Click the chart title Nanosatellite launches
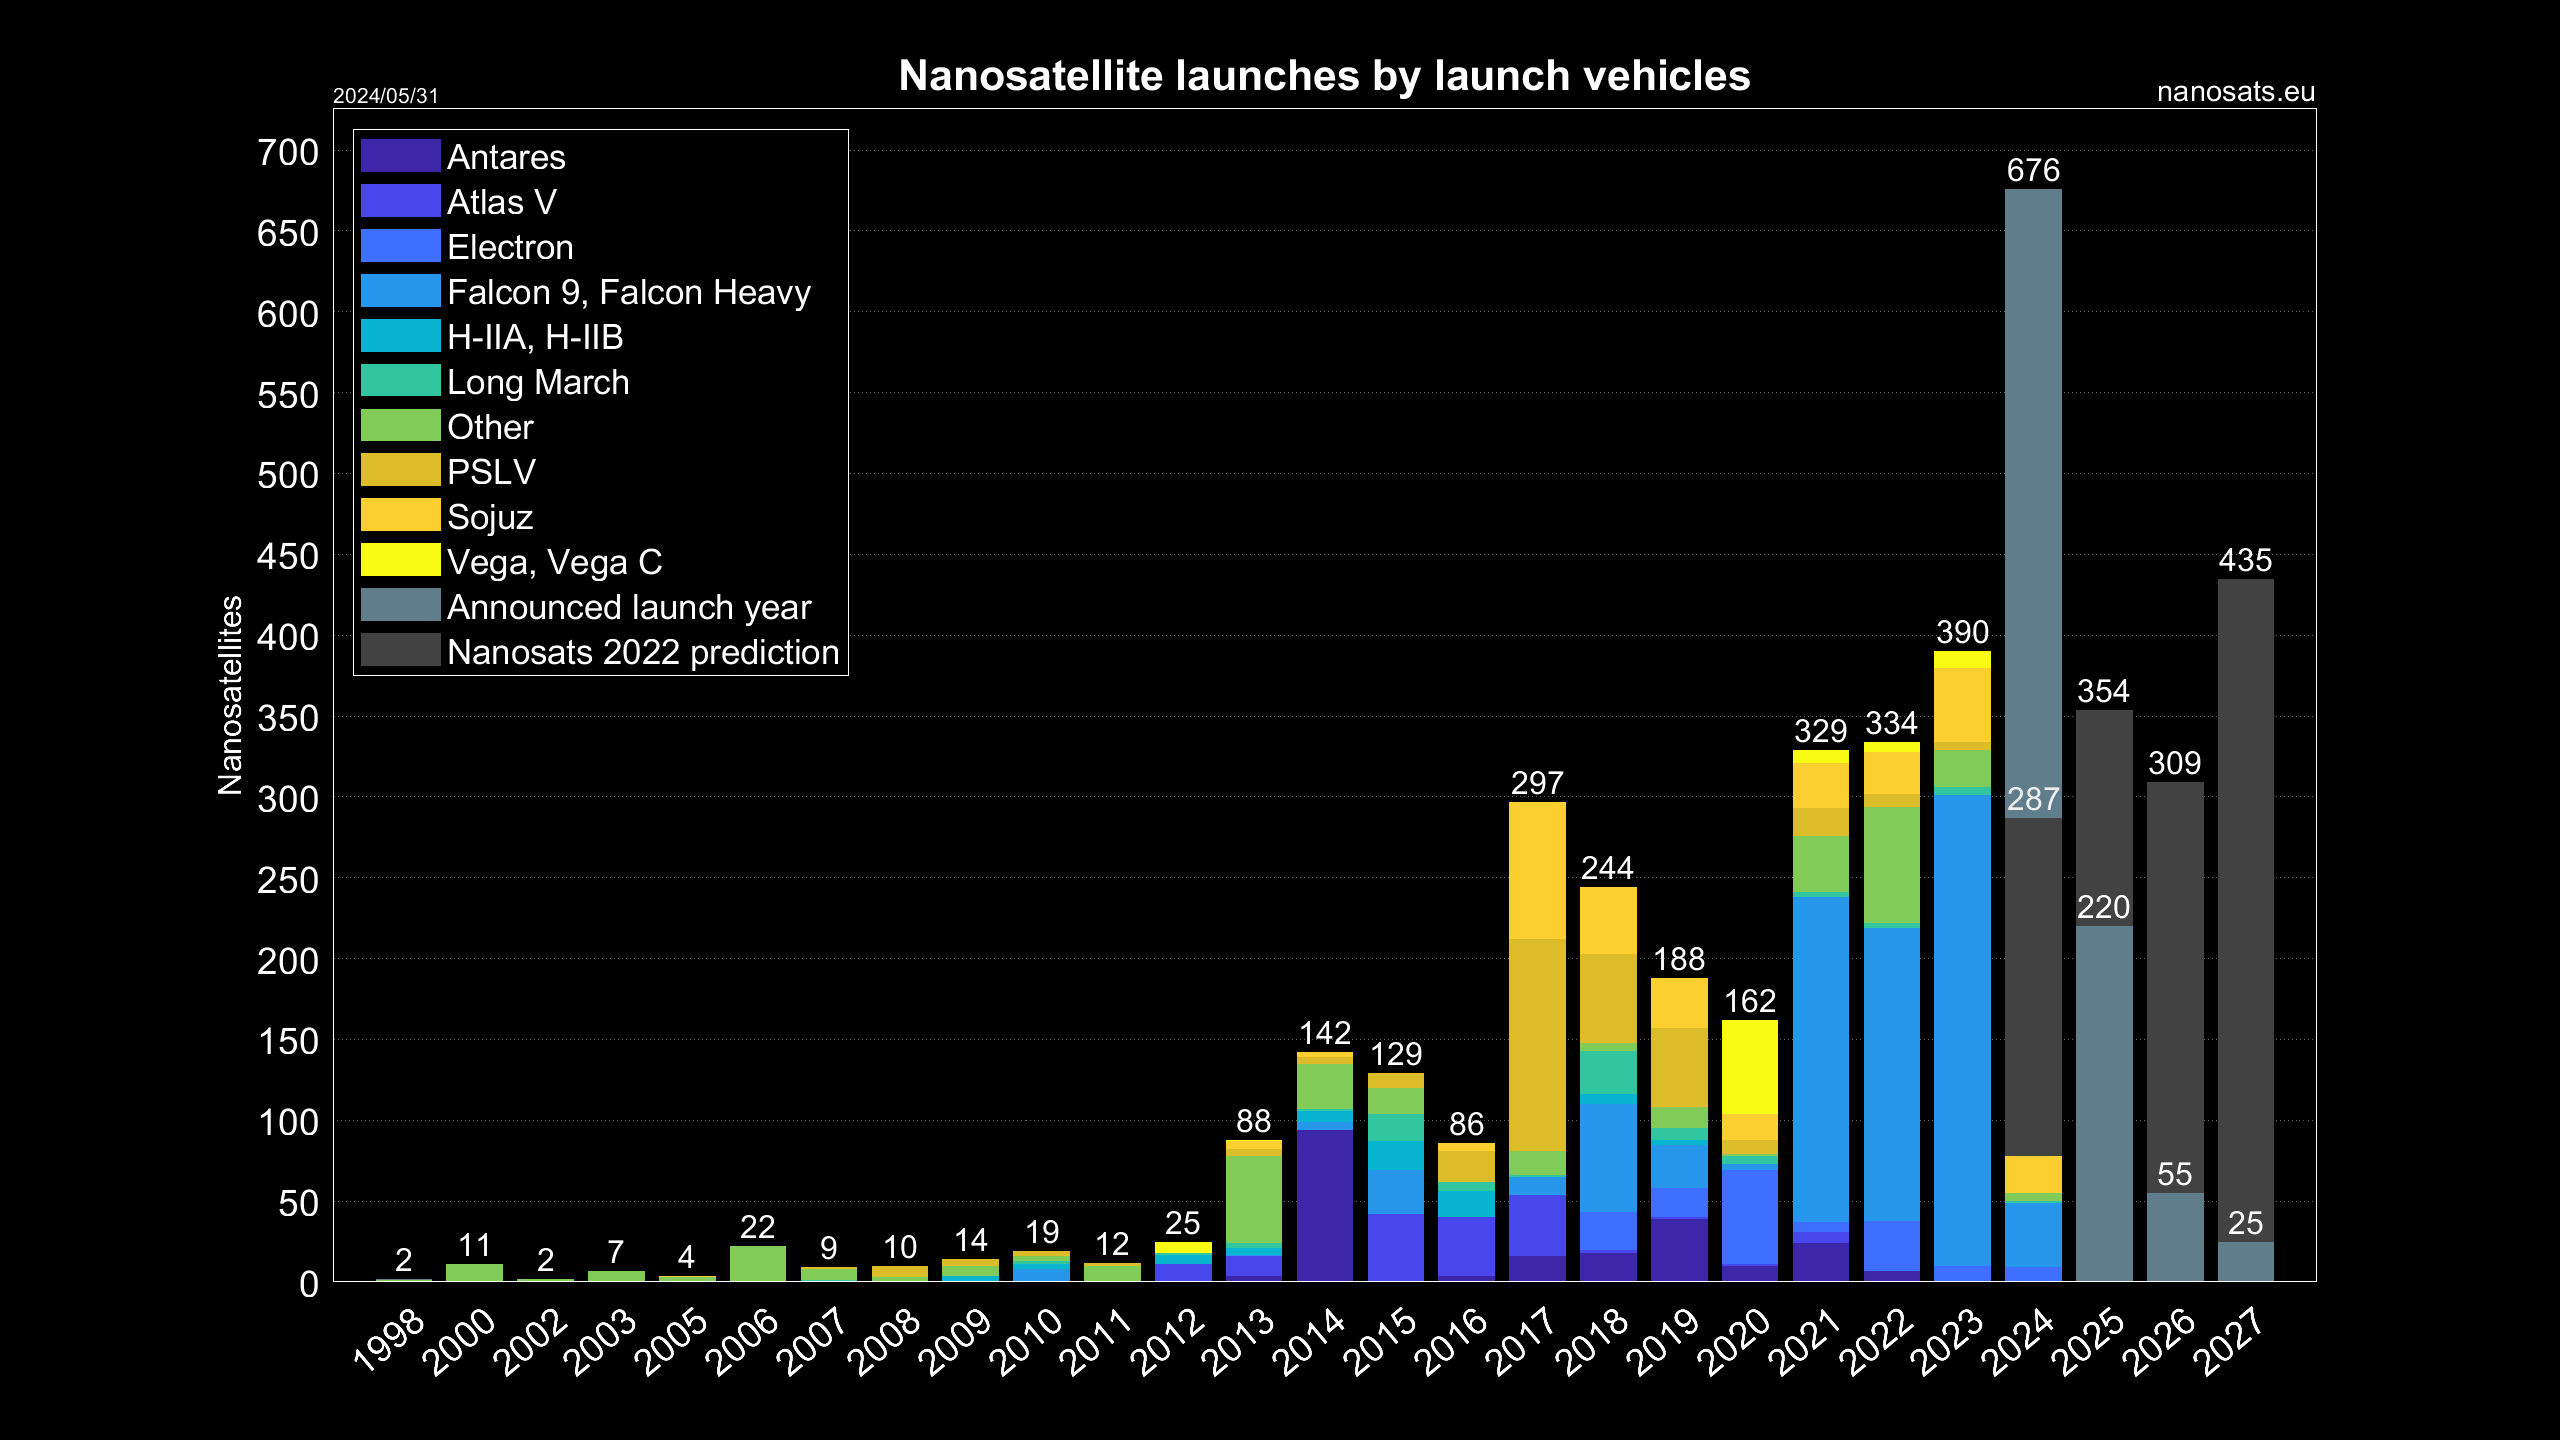This screenshot has width=2560, height=1440. pyautogui.click(x=1324, y=76)
